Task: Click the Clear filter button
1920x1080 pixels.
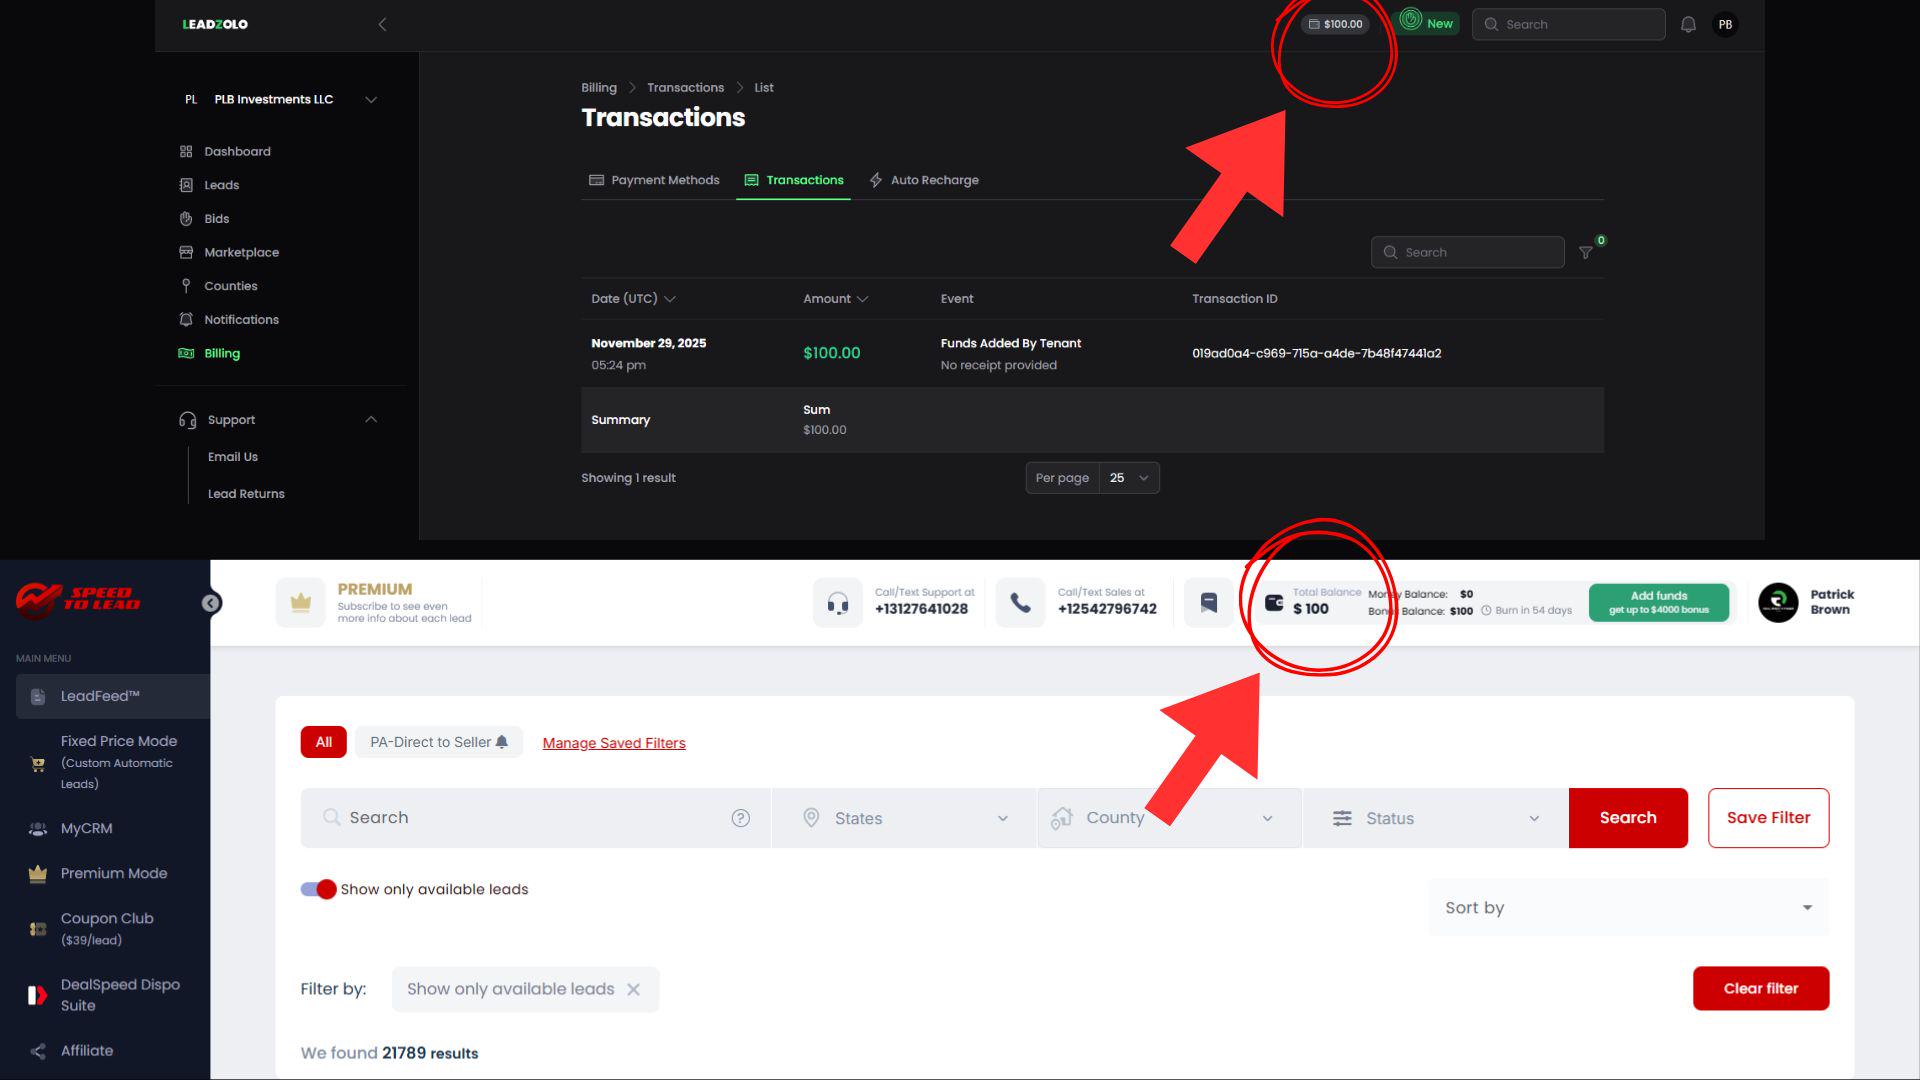Action: [x=1760, y=988]
